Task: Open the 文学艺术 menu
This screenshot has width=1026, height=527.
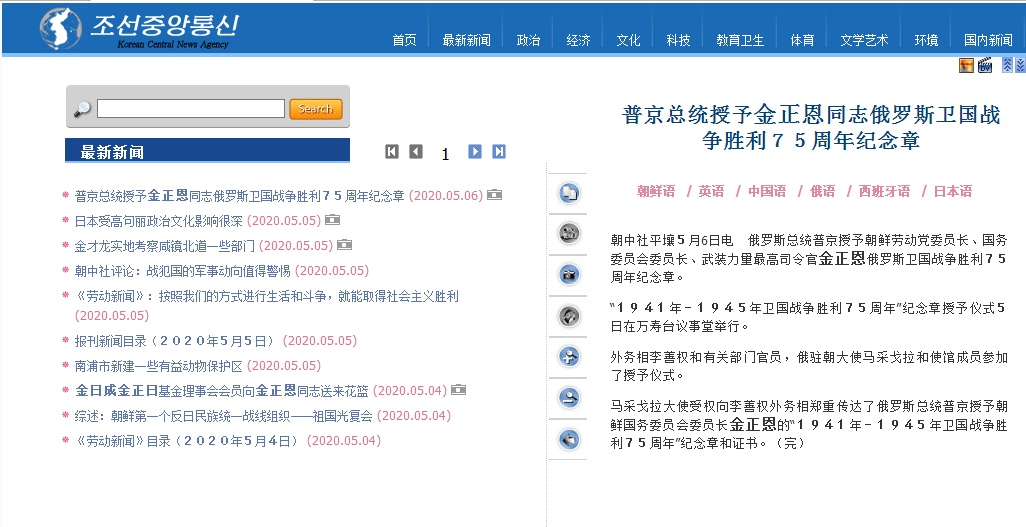Action: tap(864, 41)
